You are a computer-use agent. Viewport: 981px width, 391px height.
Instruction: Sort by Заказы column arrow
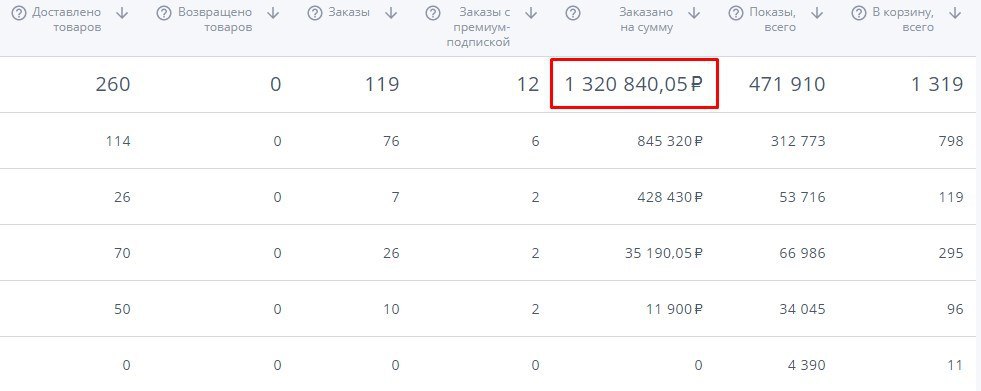391,13
